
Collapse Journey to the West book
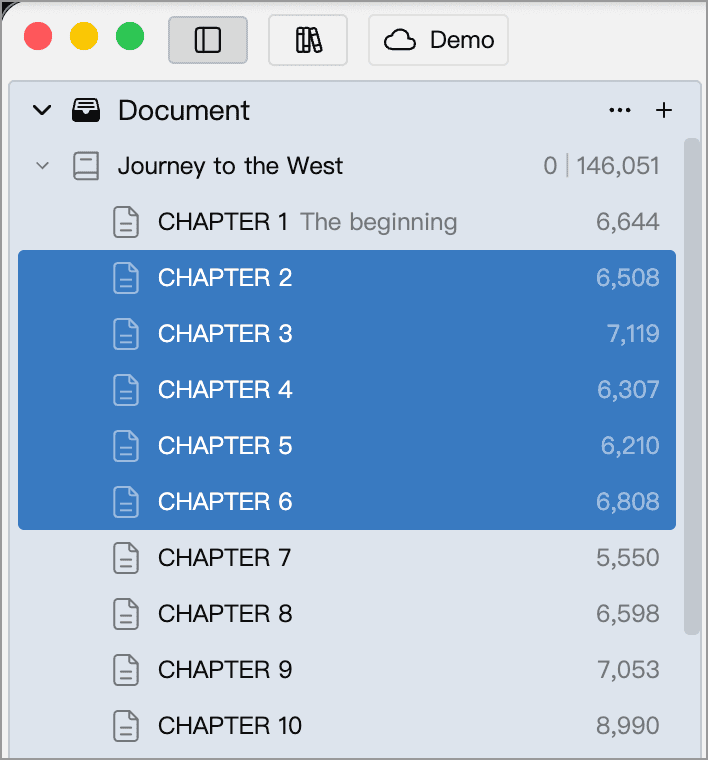(x=43, y=166)
